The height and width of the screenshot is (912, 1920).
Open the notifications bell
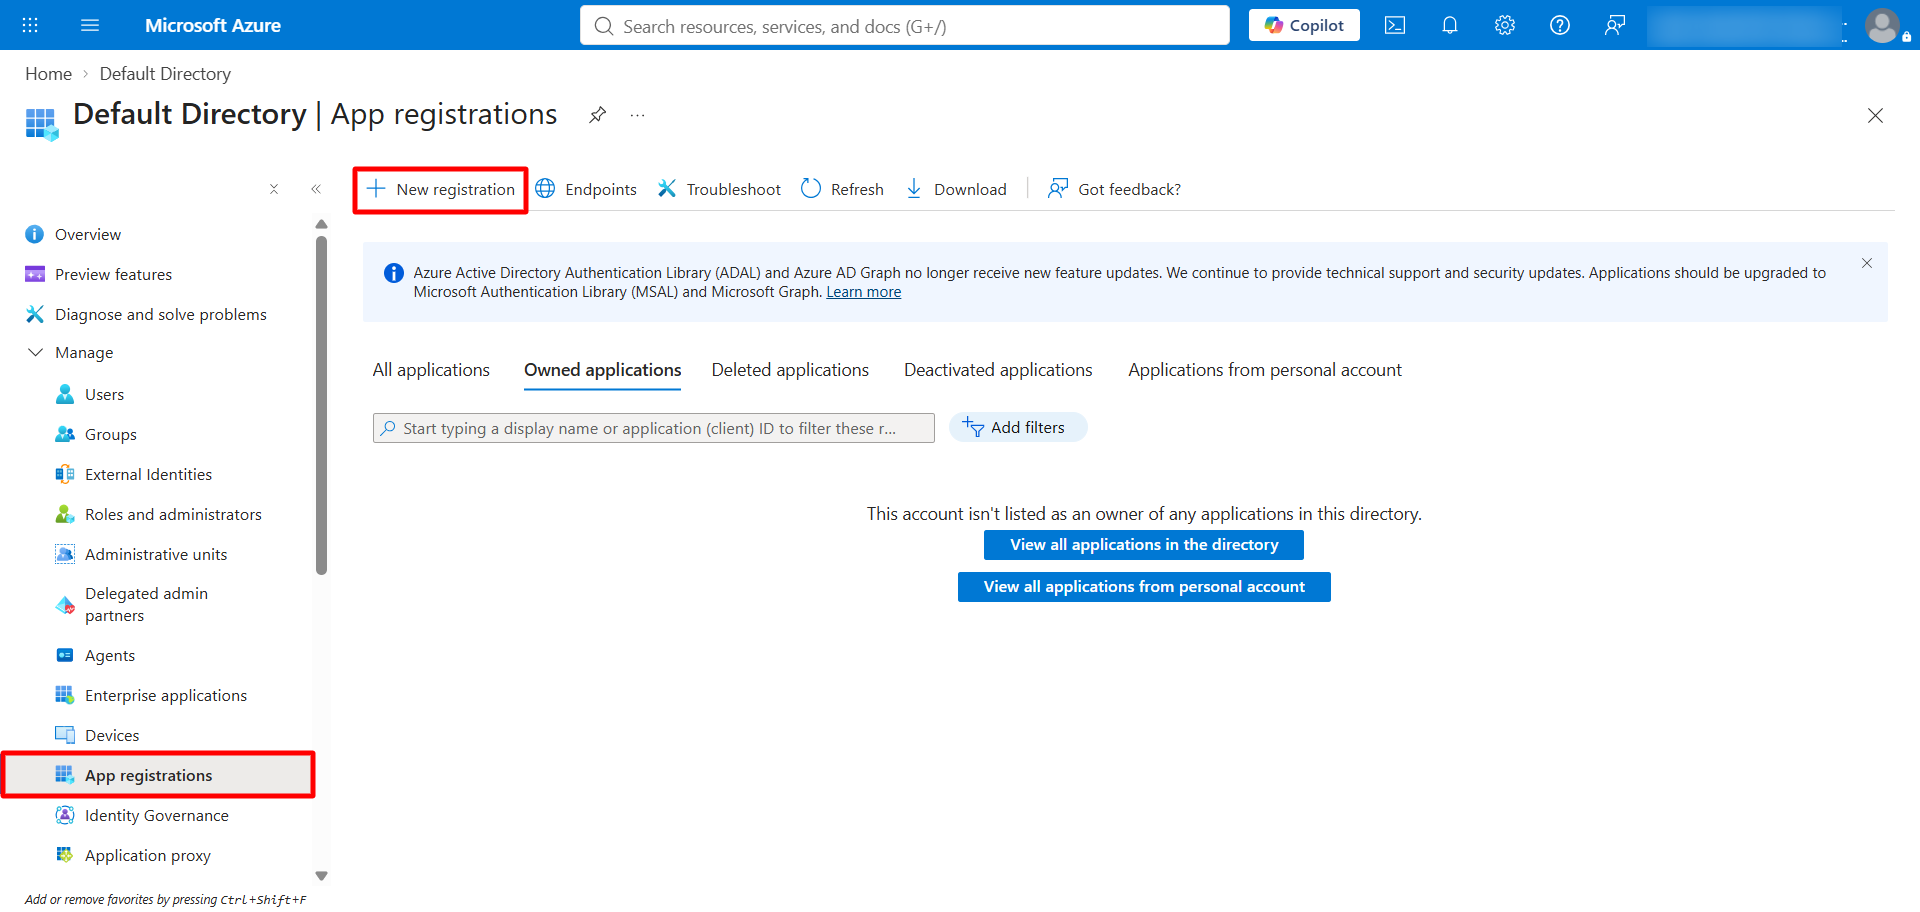pos(1450,25)
